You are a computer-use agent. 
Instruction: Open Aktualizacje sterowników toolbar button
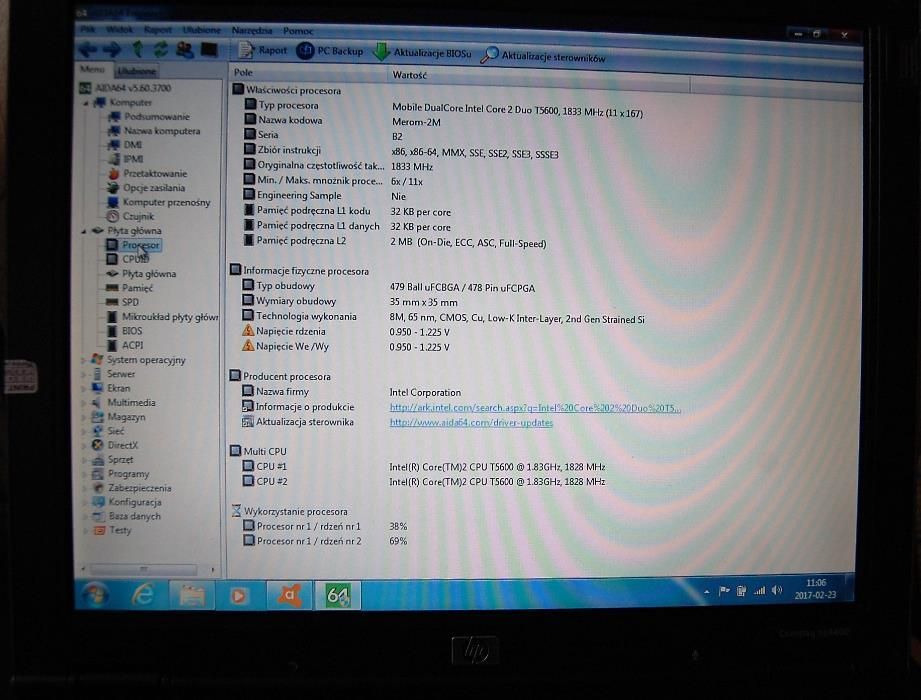coord(543,56)
